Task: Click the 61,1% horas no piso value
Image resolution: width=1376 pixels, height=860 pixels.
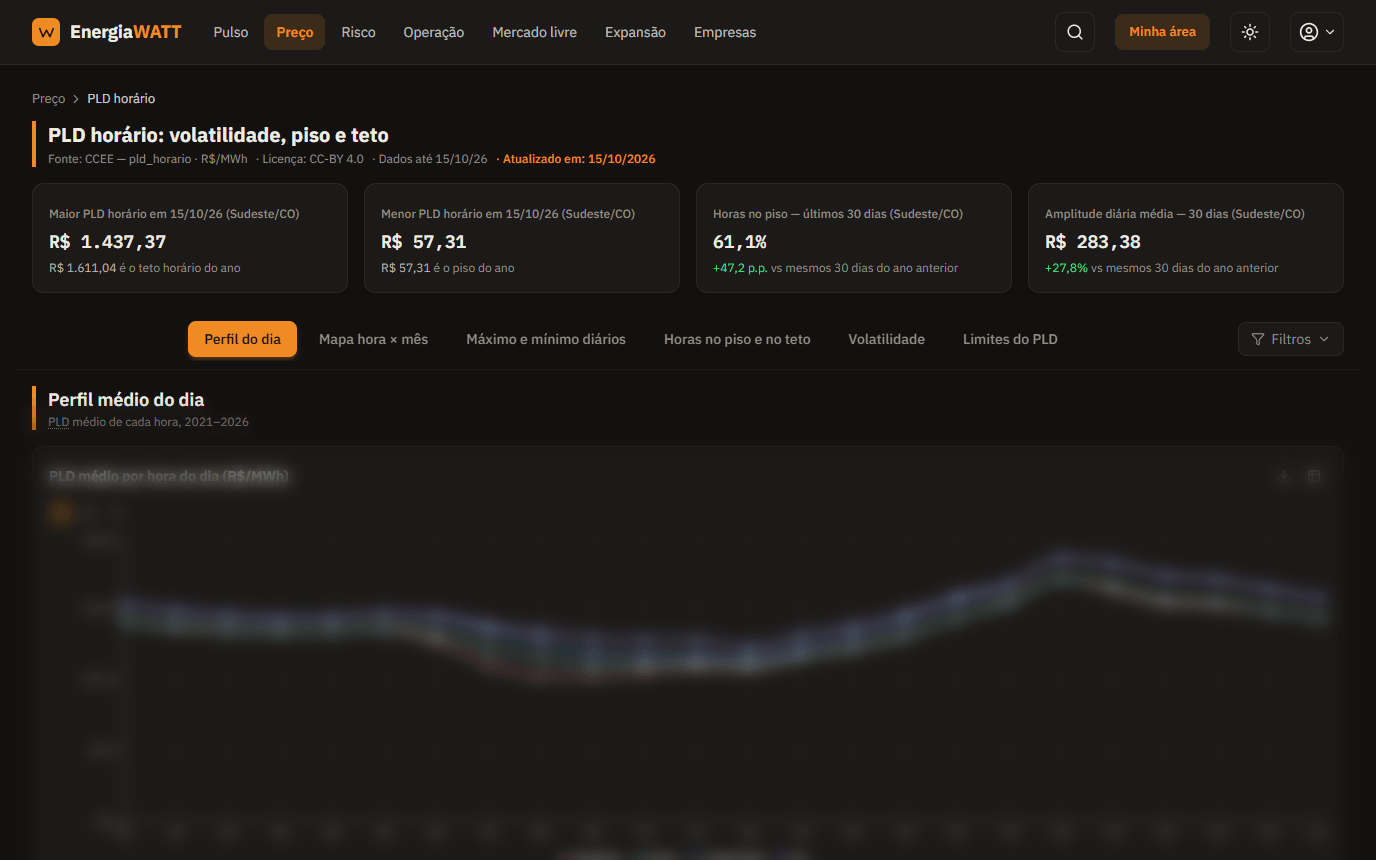Action: [740, 242]
